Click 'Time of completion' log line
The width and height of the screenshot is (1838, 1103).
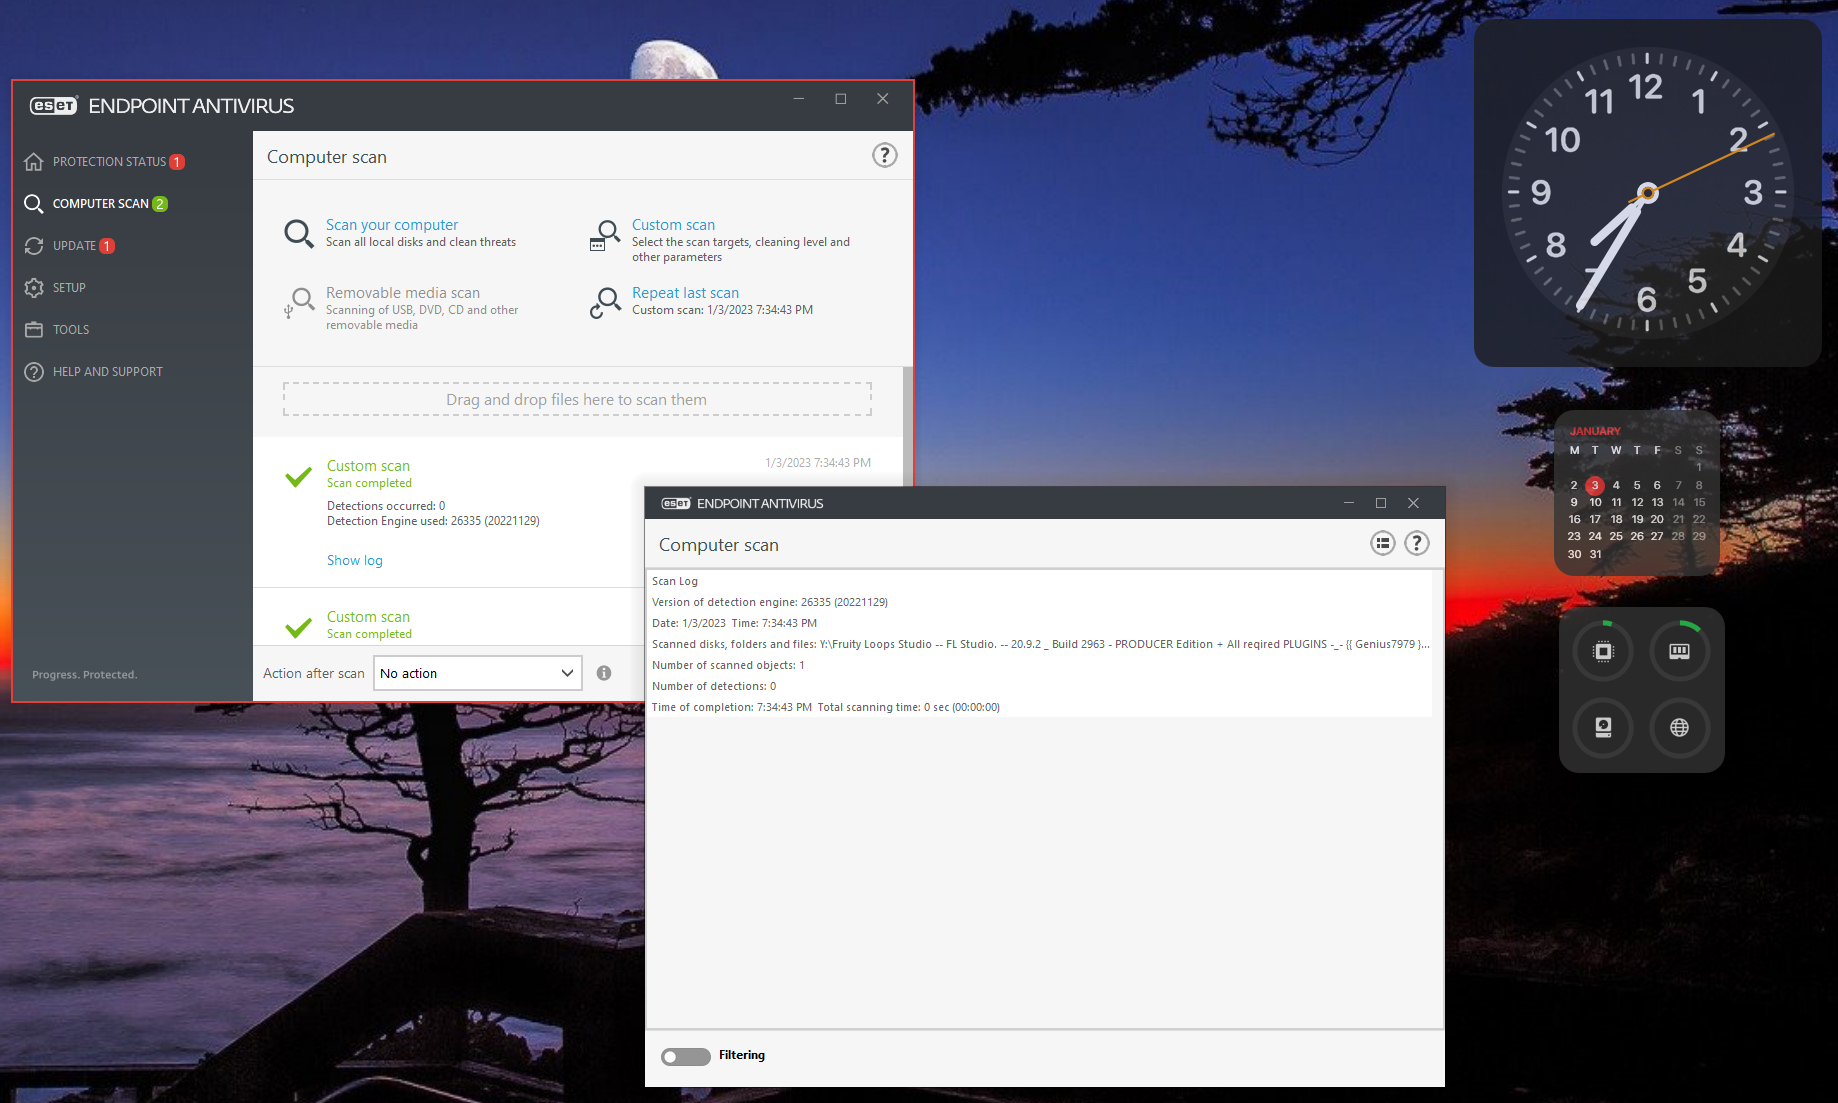tap(826, 707)
